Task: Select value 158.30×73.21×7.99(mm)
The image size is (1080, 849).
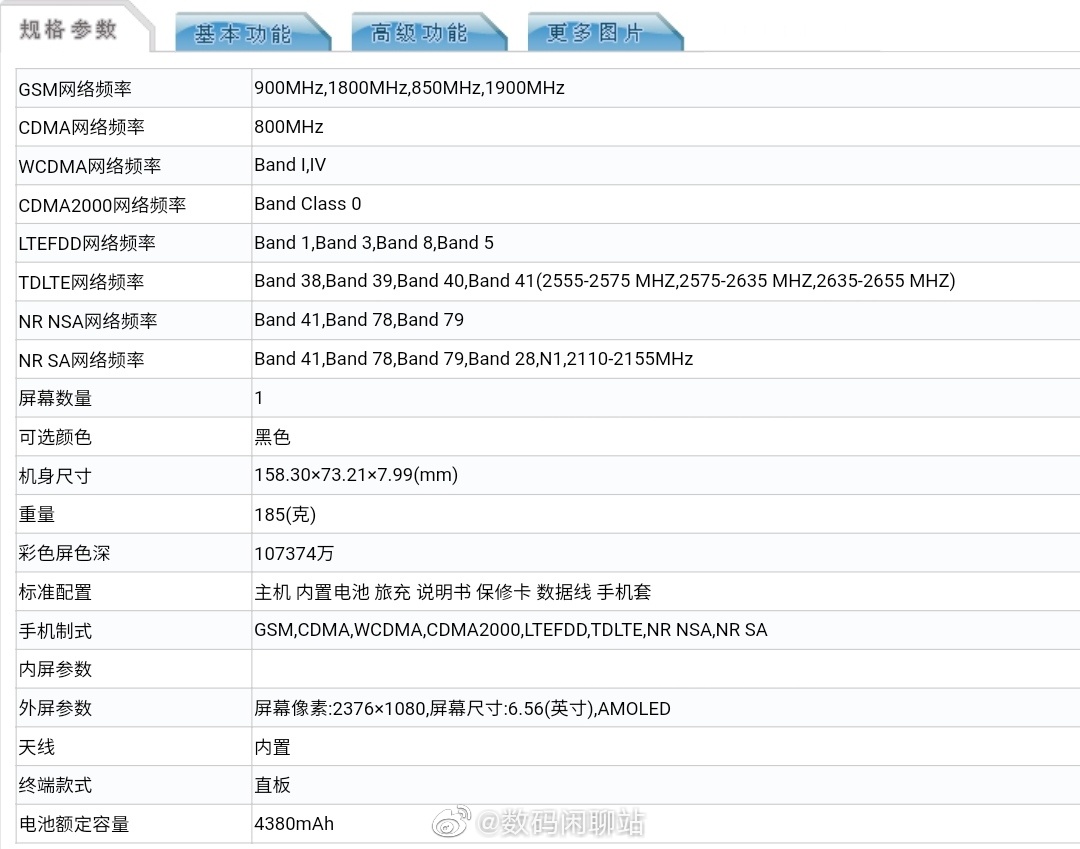Action: [x=356, y=475]
